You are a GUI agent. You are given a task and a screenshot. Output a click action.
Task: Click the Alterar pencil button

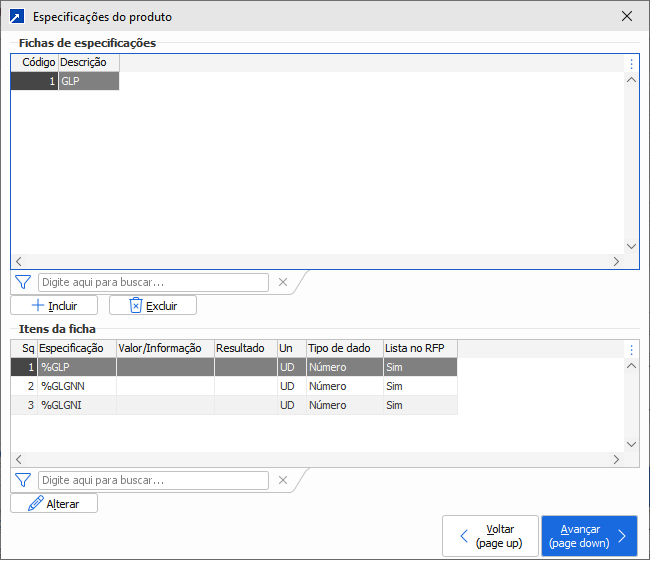click(x=54, y=503)
